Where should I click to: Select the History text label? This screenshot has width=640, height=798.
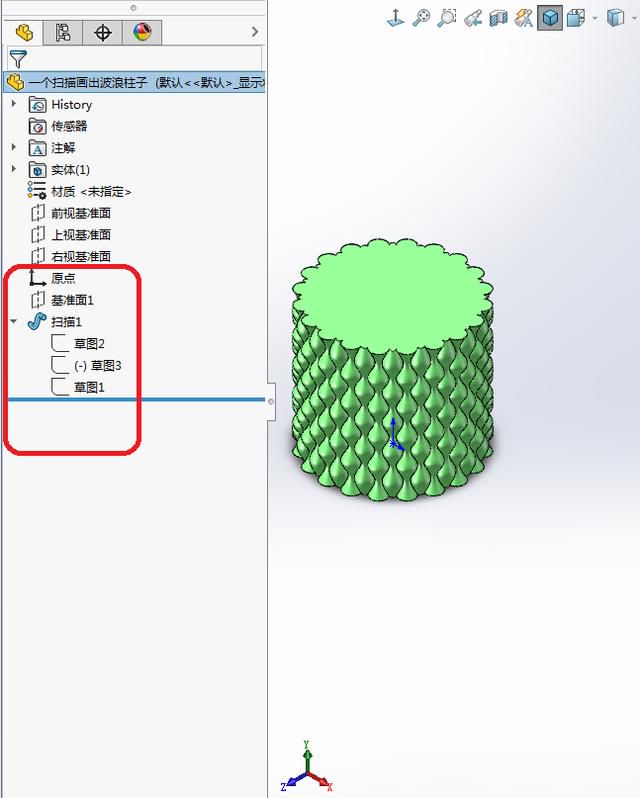coord(72,105)
